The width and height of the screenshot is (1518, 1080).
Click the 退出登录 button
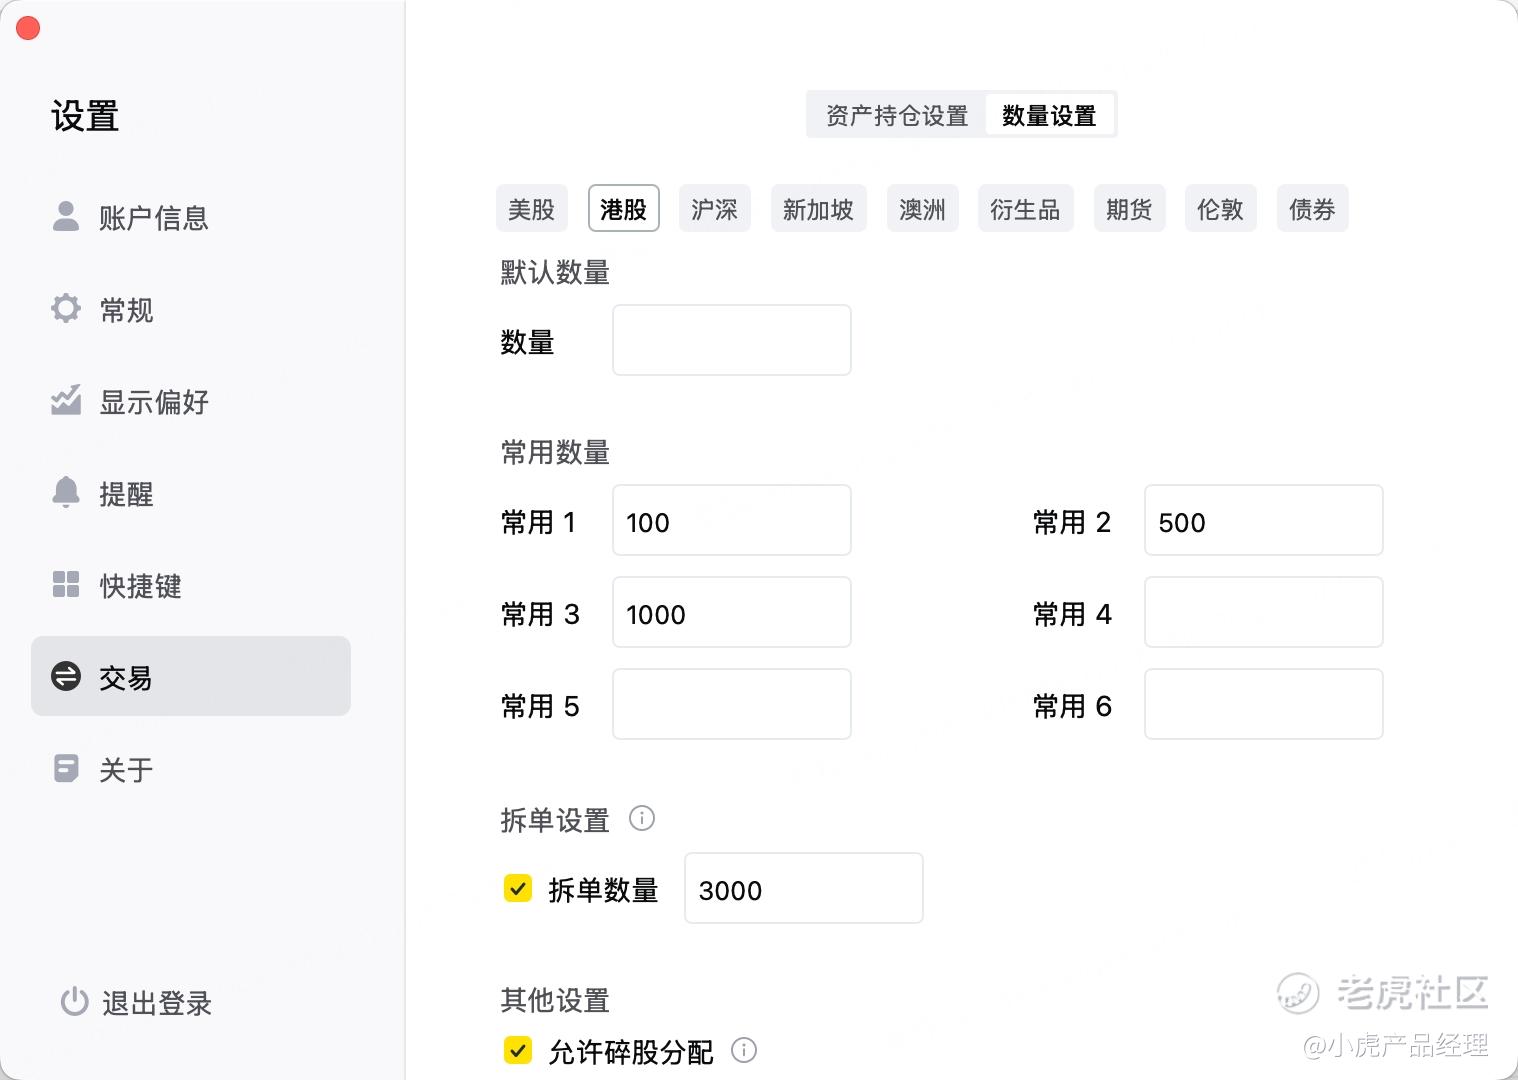click(x=156, y=1002)
